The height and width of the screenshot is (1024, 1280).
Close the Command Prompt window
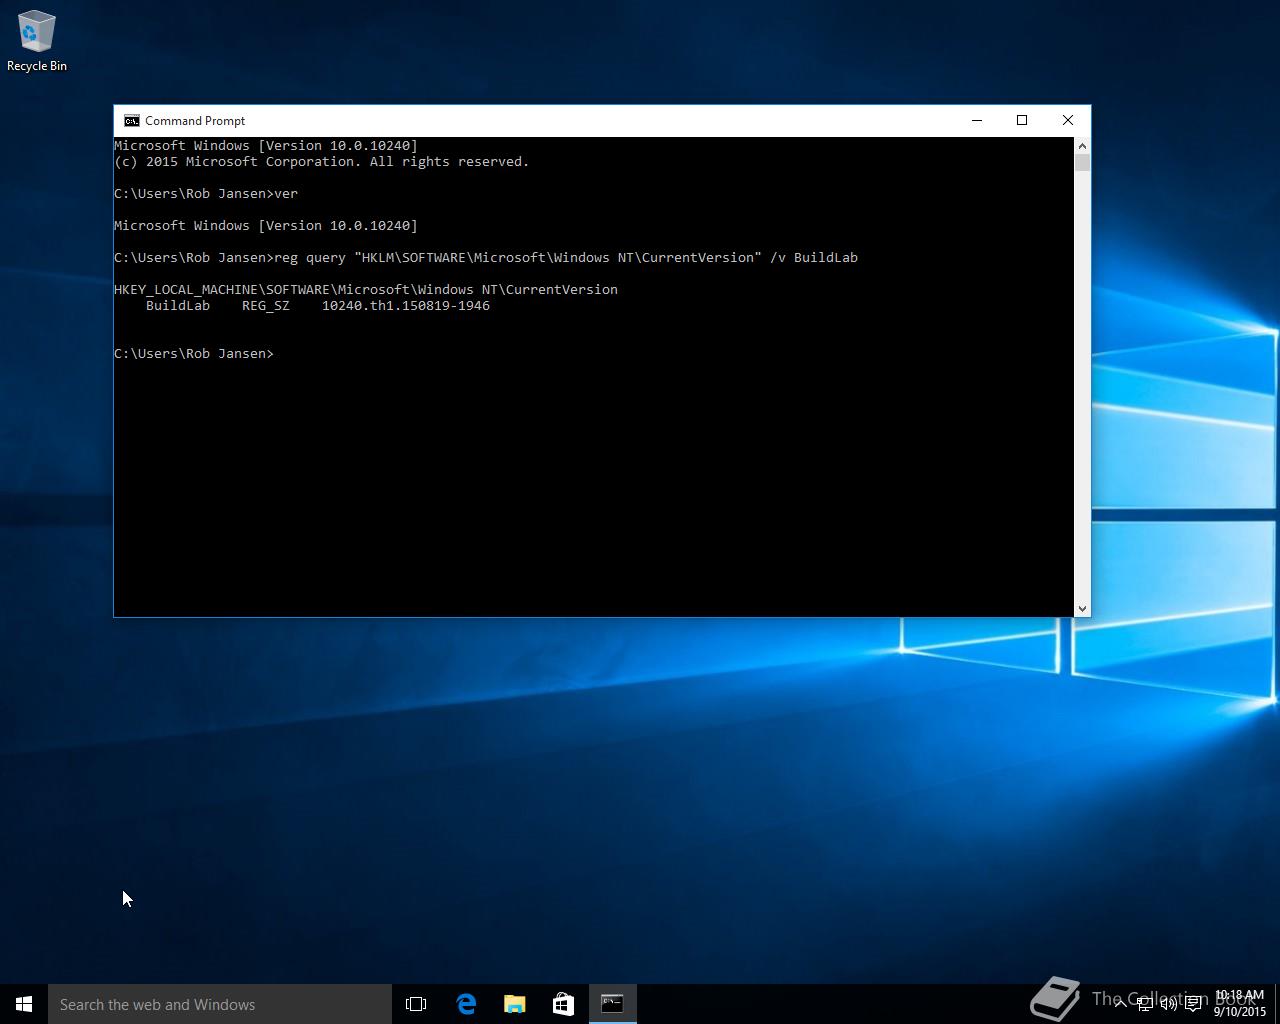pyautogui.click(x=1068, y=120)
